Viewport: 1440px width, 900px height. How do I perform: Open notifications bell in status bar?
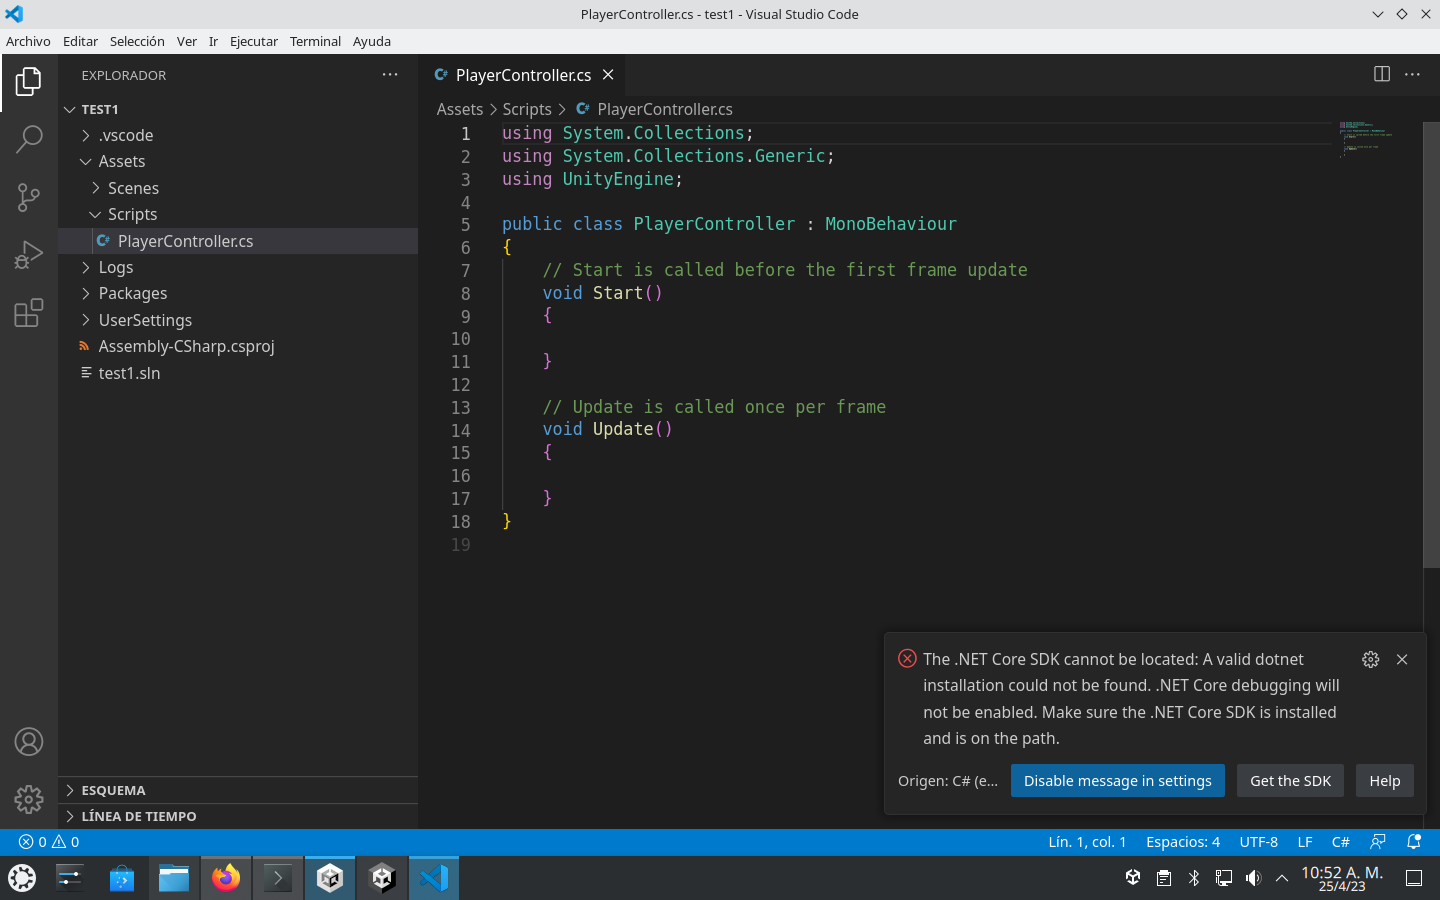(x=1414, y=842)
